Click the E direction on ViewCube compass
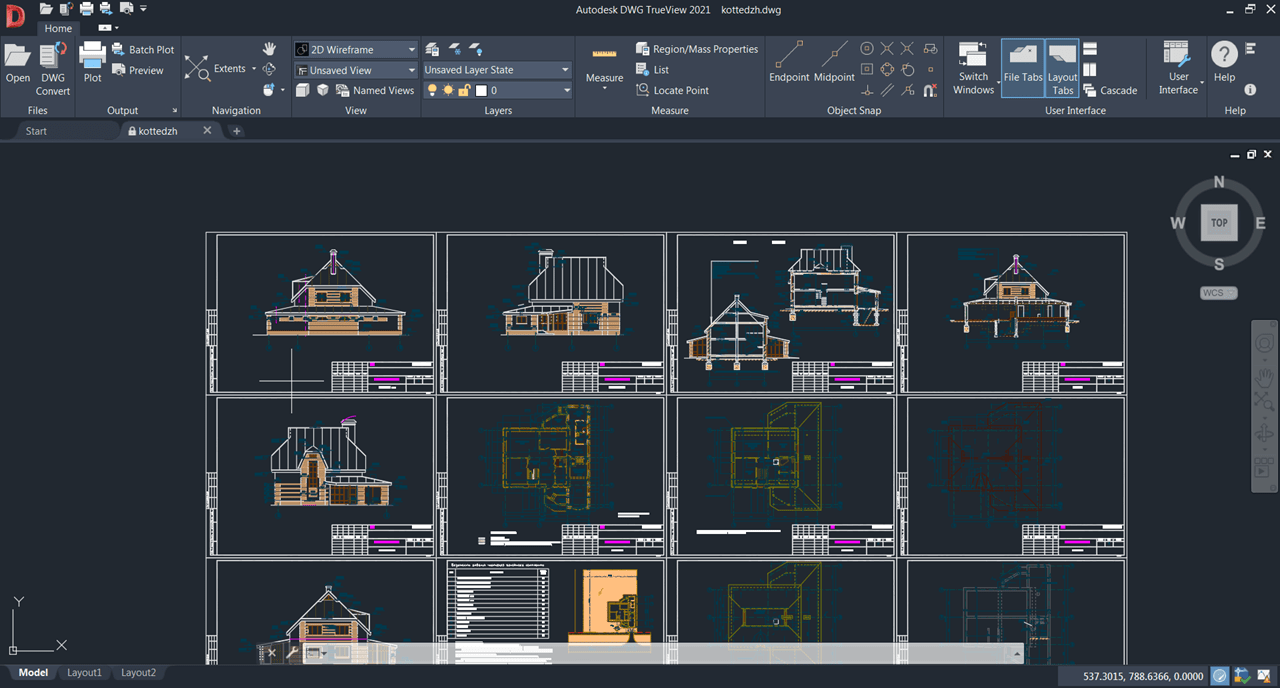Screen dimensions: 1280x688 [1261, 223]
